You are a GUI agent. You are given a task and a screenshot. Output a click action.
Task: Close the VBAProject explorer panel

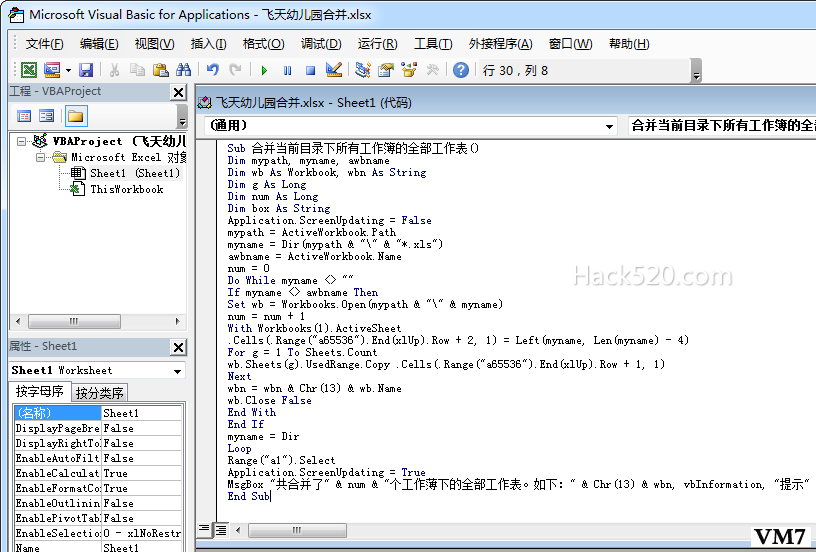tap(178, 93)
